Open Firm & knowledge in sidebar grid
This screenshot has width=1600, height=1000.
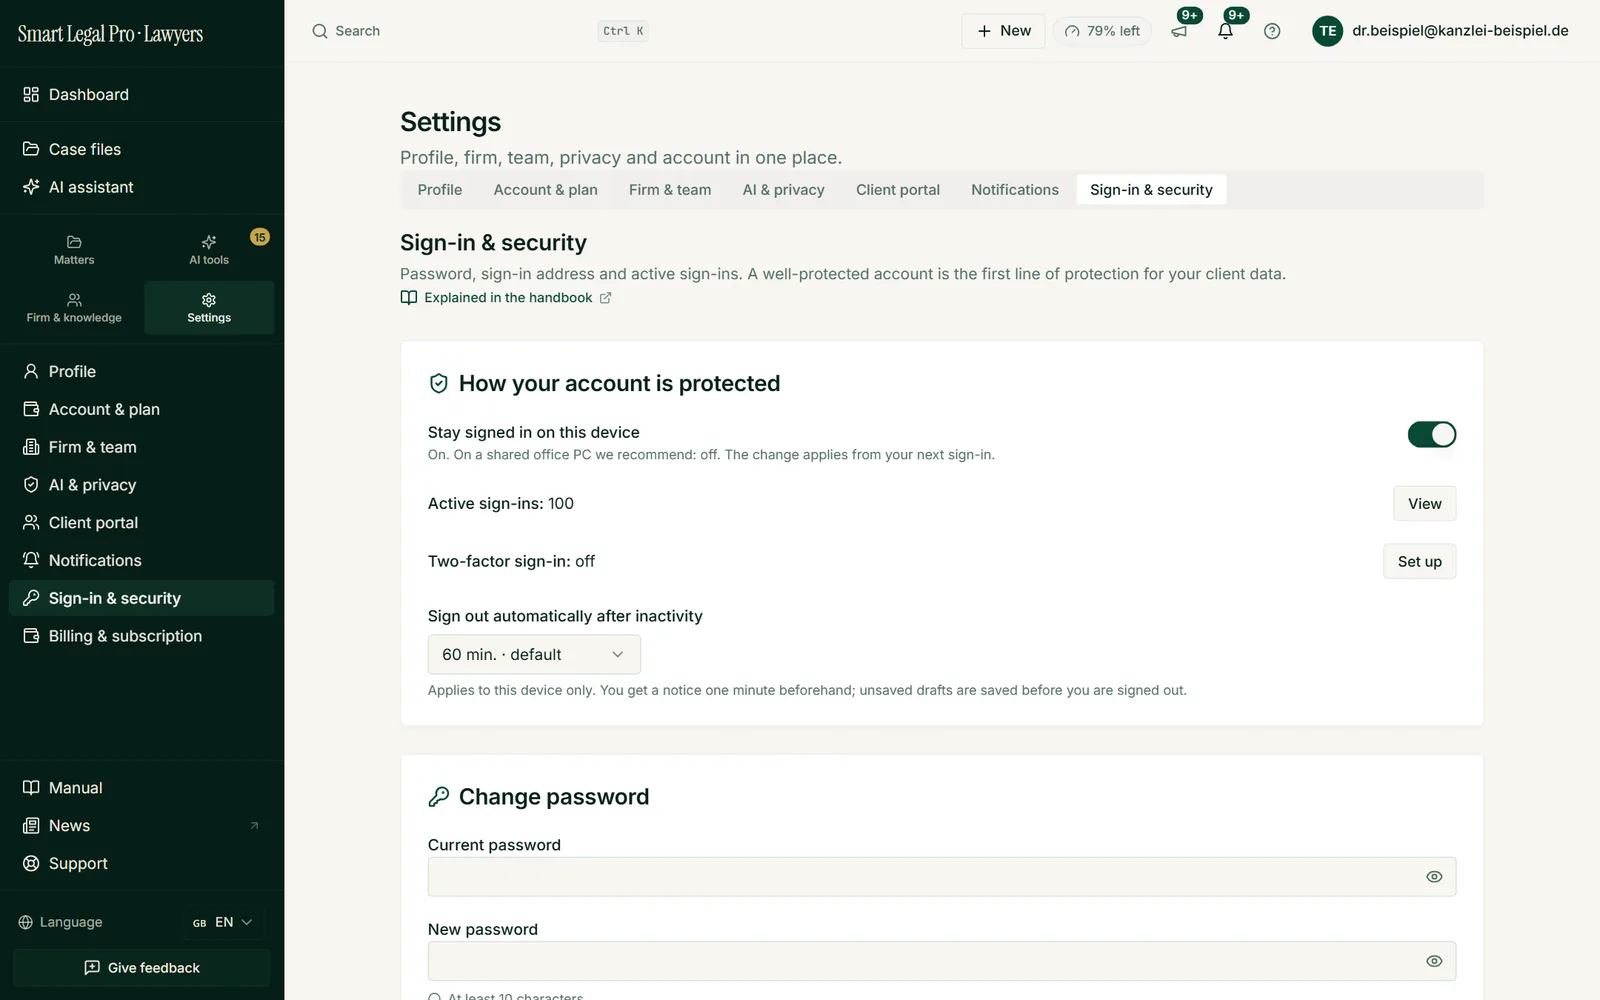tap(74, 308)
